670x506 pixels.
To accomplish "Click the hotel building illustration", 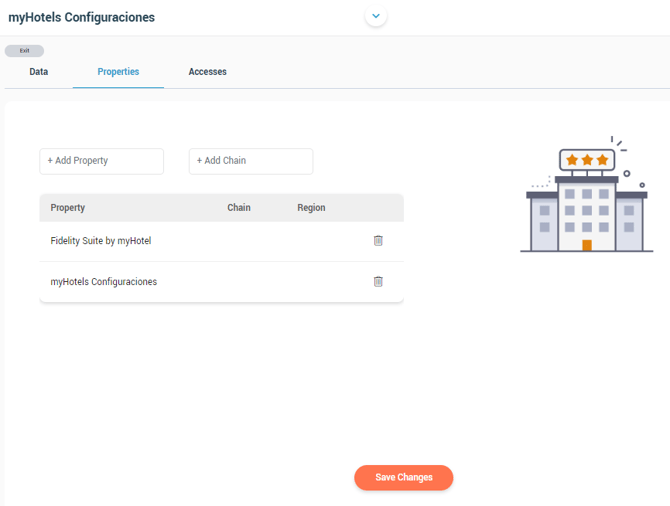I will (587, 194).
